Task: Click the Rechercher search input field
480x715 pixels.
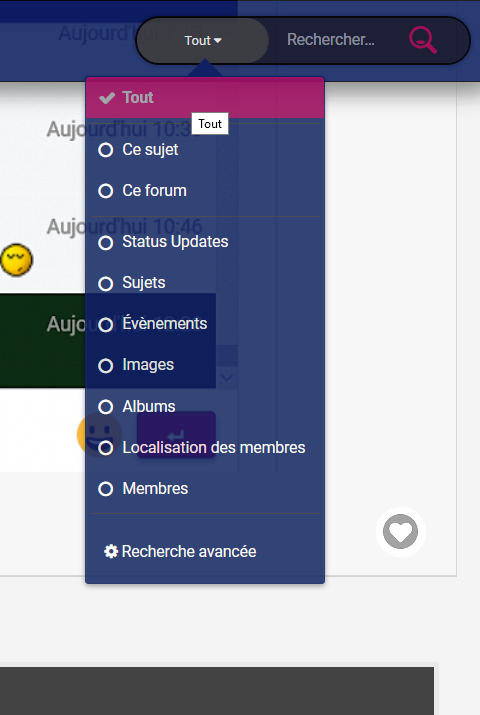Action: pyautogui.click(x=337, y=40)
